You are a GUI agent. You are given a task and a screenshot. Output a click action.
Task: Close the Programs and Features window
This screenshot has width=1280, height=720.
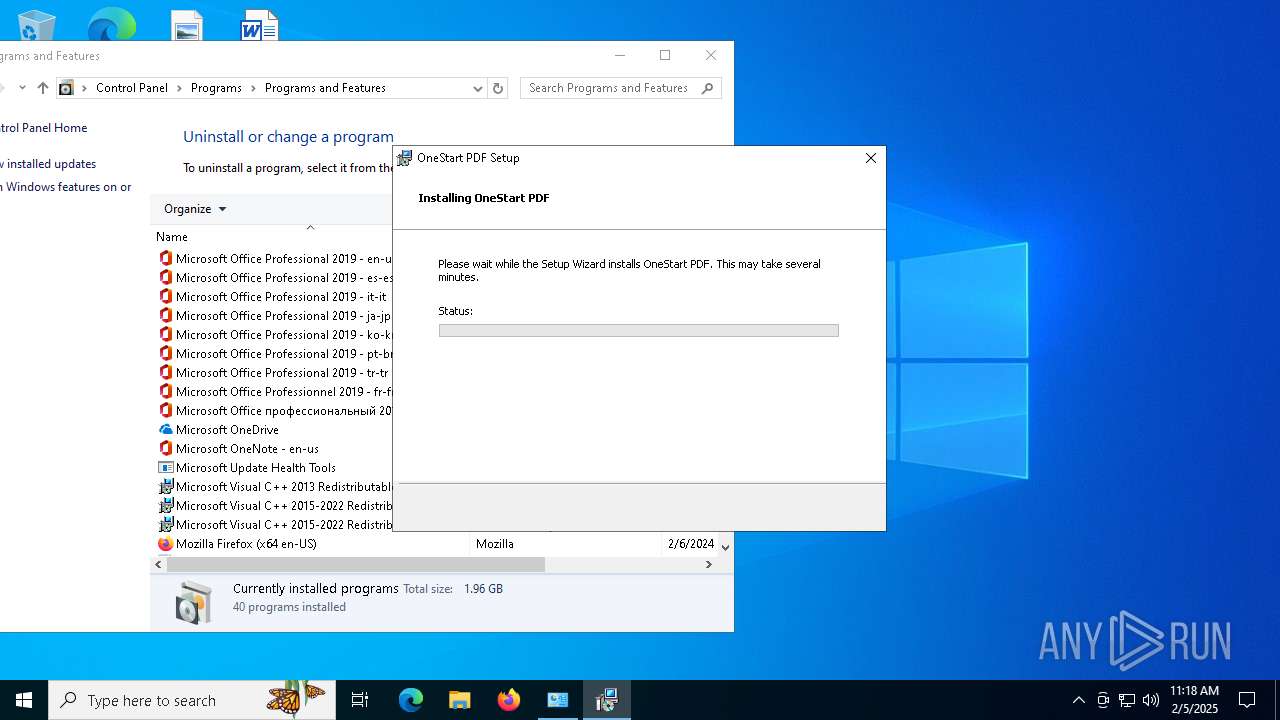(711, 55)
